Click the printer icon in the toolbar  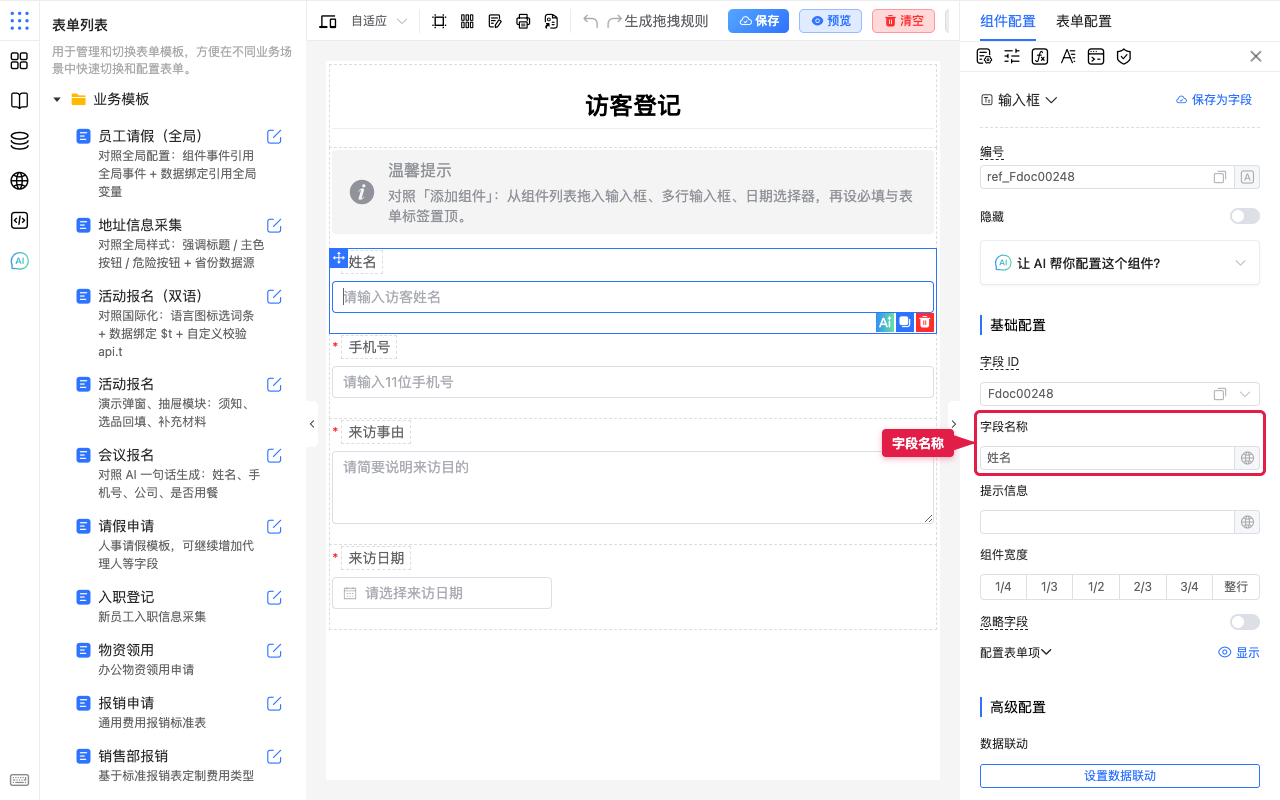click(x=523, y=21)
